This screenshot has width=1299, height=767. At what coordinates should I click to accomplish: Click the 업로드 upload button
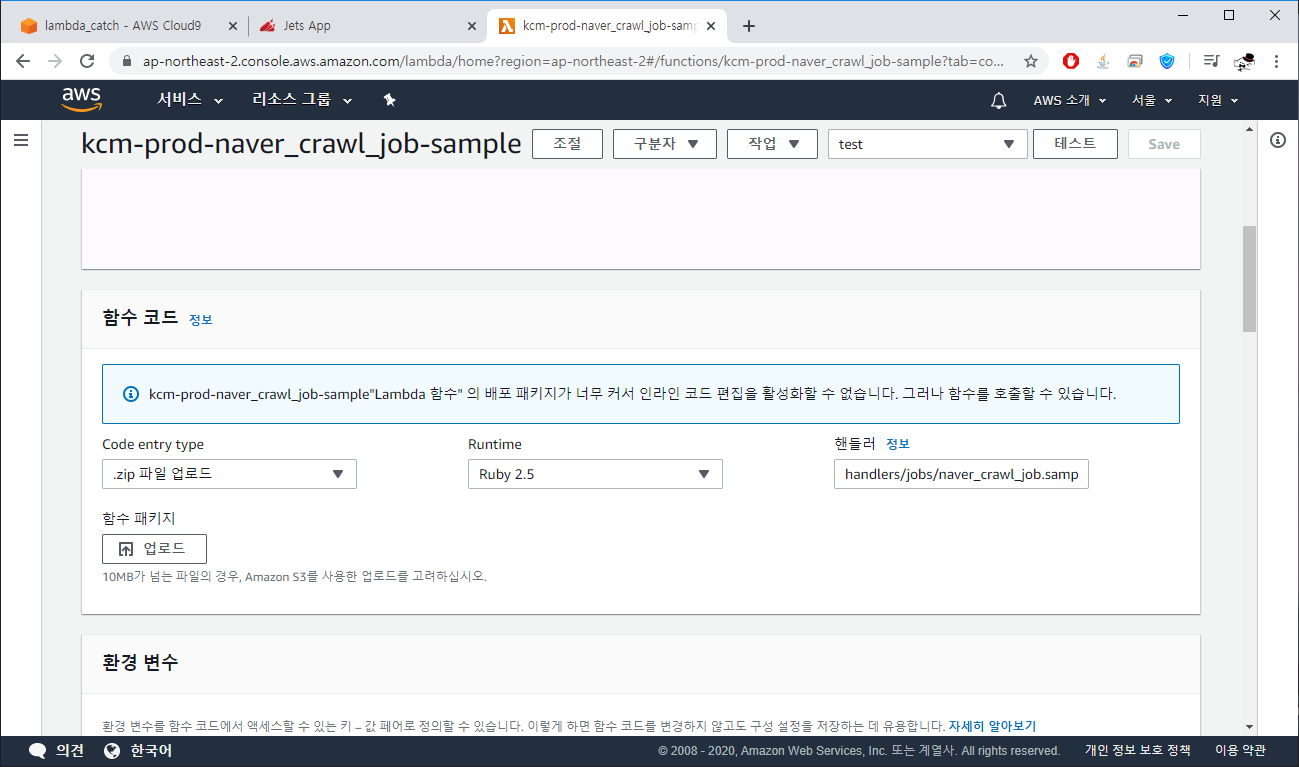(x=154, y=549)
